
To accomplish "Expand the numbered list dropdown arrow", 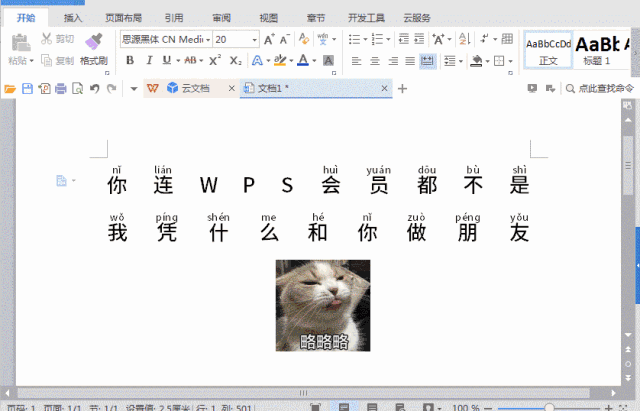I will [388, 39].
